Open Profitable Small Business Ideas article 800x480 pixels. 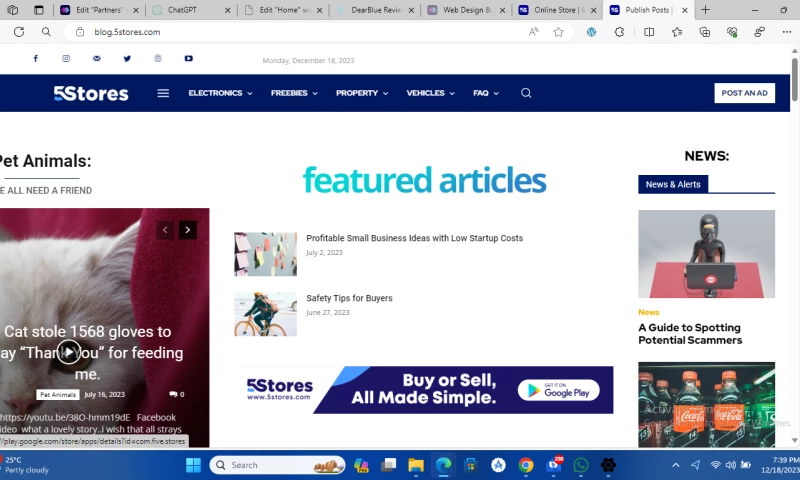tap(414, 238)
